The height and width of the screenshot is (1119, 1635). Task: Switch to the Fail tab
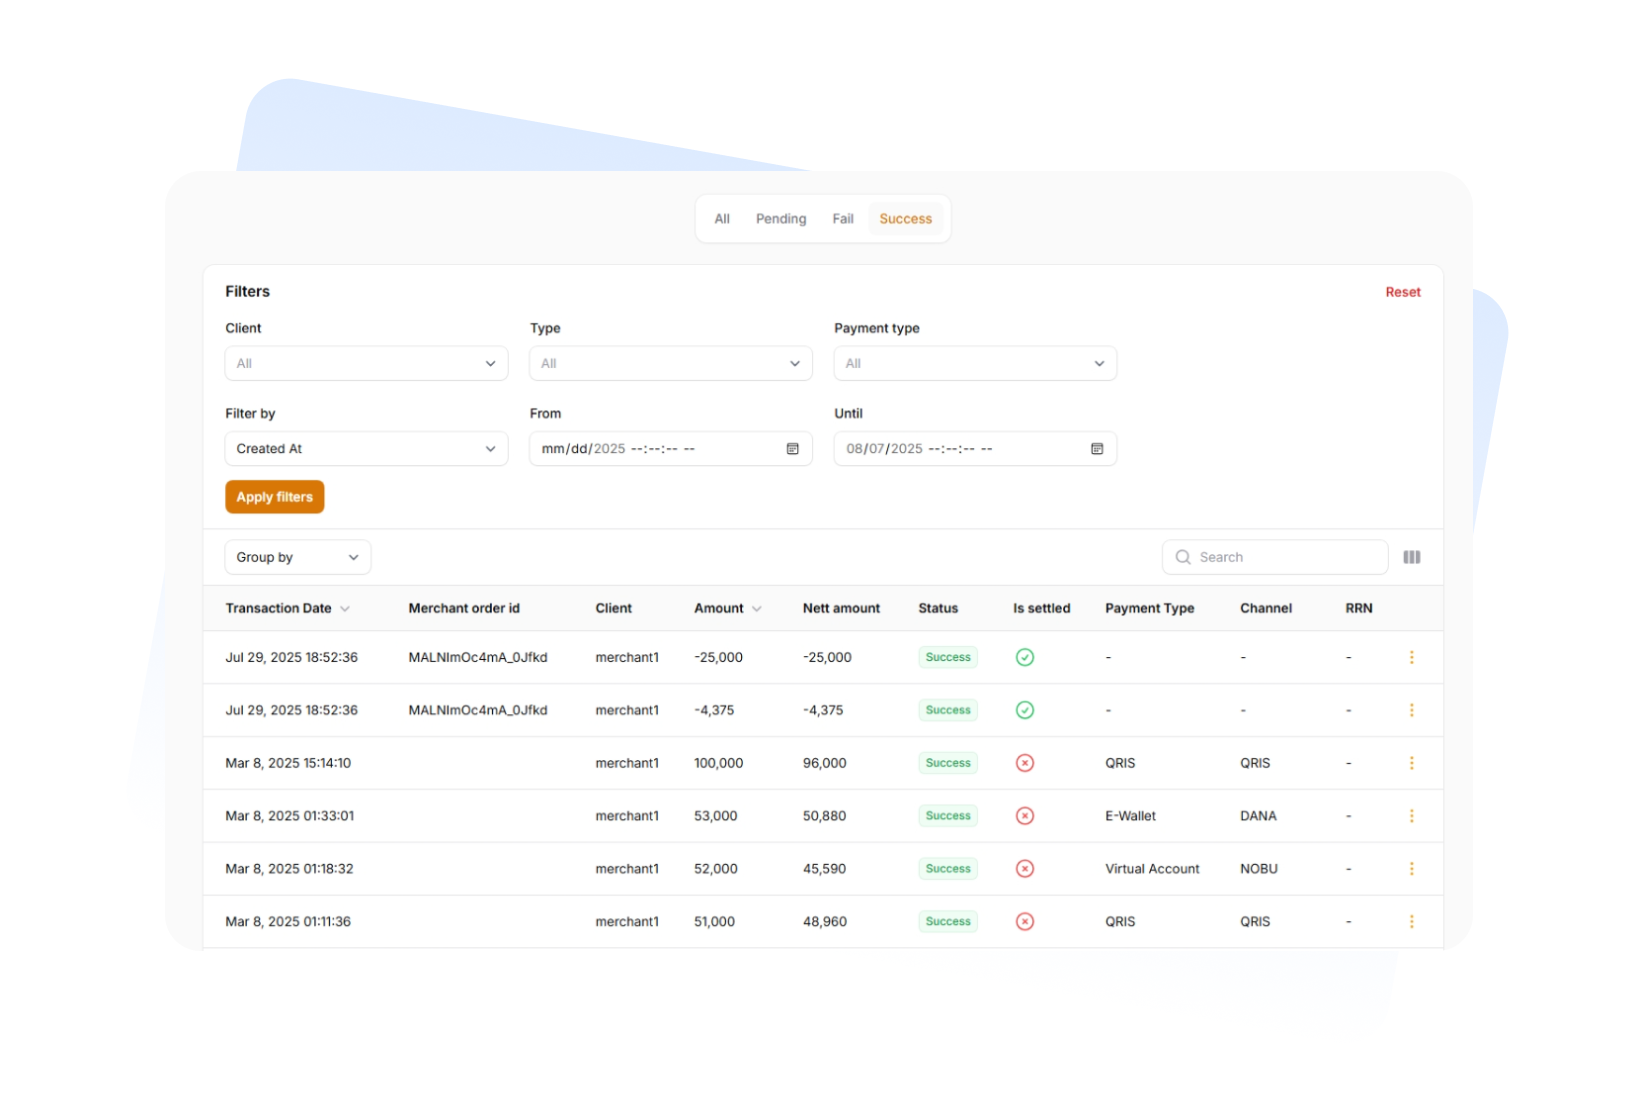[842, 219]
